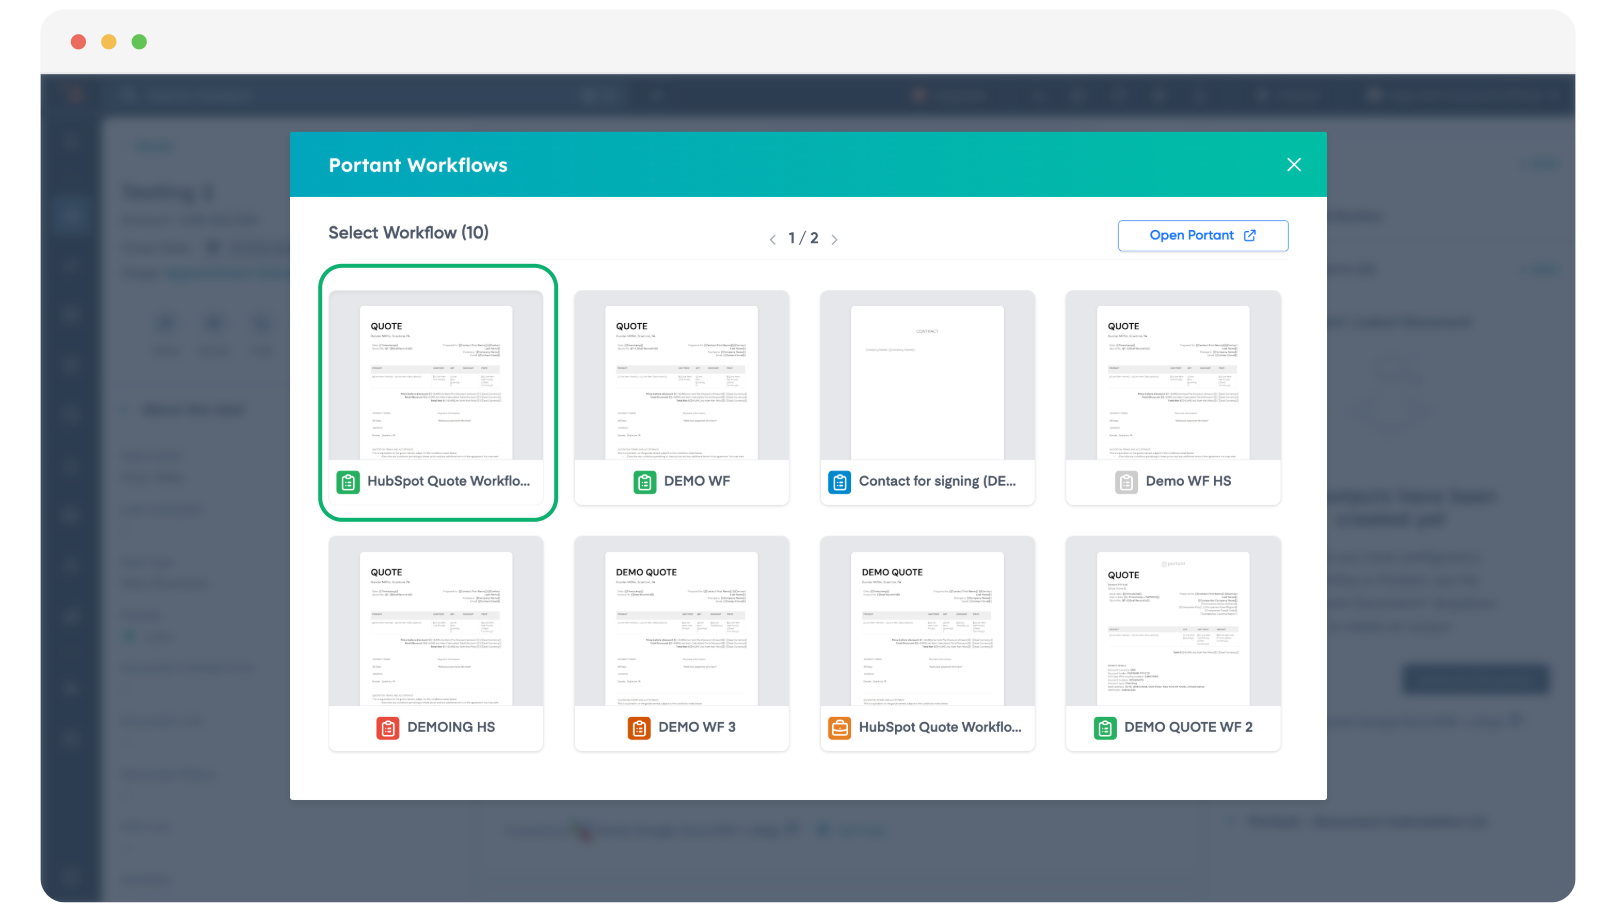1616x910 pixels.
Task: Click green icon beside first HubSpot Quote Workflow
Action: coord(347,482)
